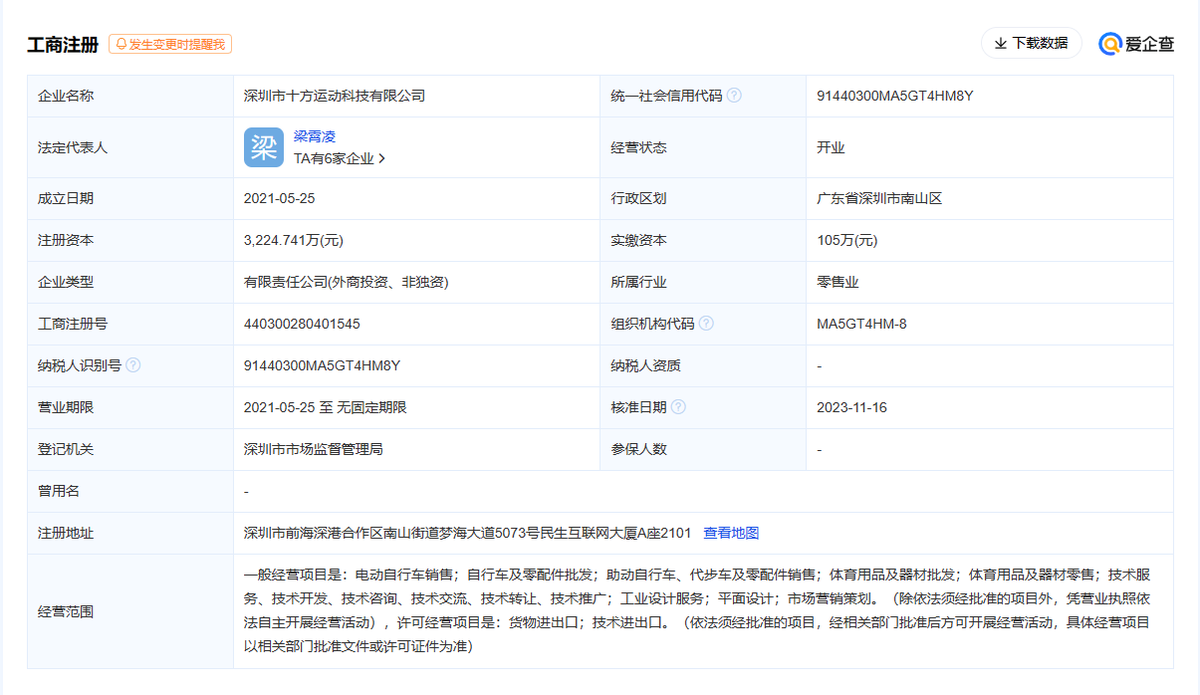Click the registered address text in 注册地址 row
The image size is (1200, 695).
pyautogui.click(x=467, y=533)
